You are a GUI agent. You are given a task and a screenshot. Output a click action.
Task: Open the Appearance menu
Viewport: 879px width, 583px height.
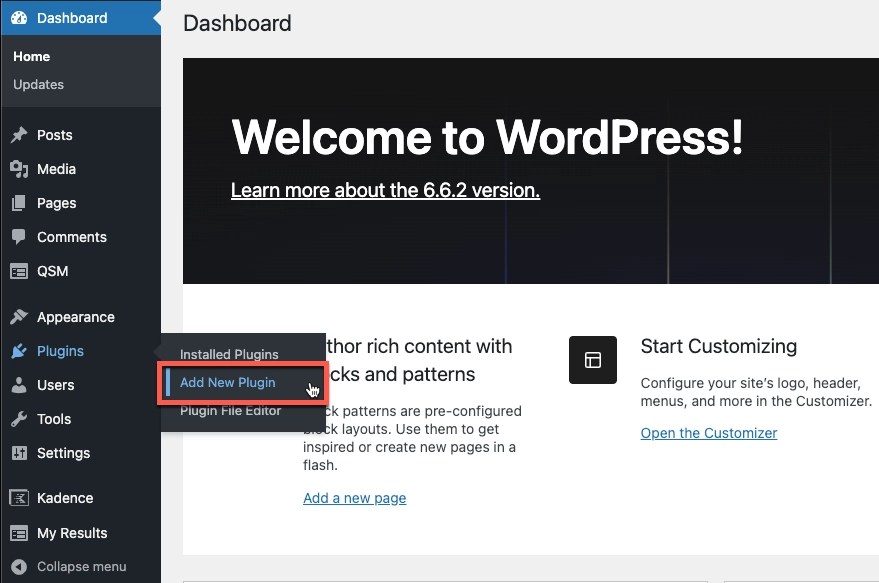pyautogui.click(x=76, y=317)
